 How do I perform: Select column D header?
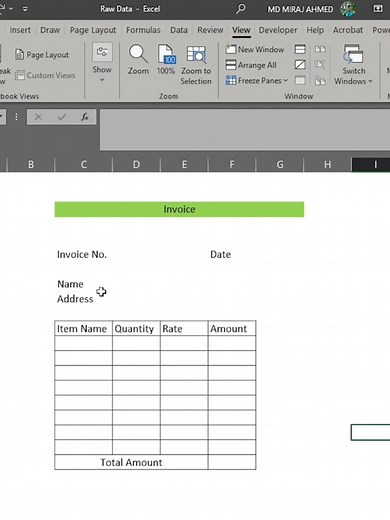coord(136,164)
